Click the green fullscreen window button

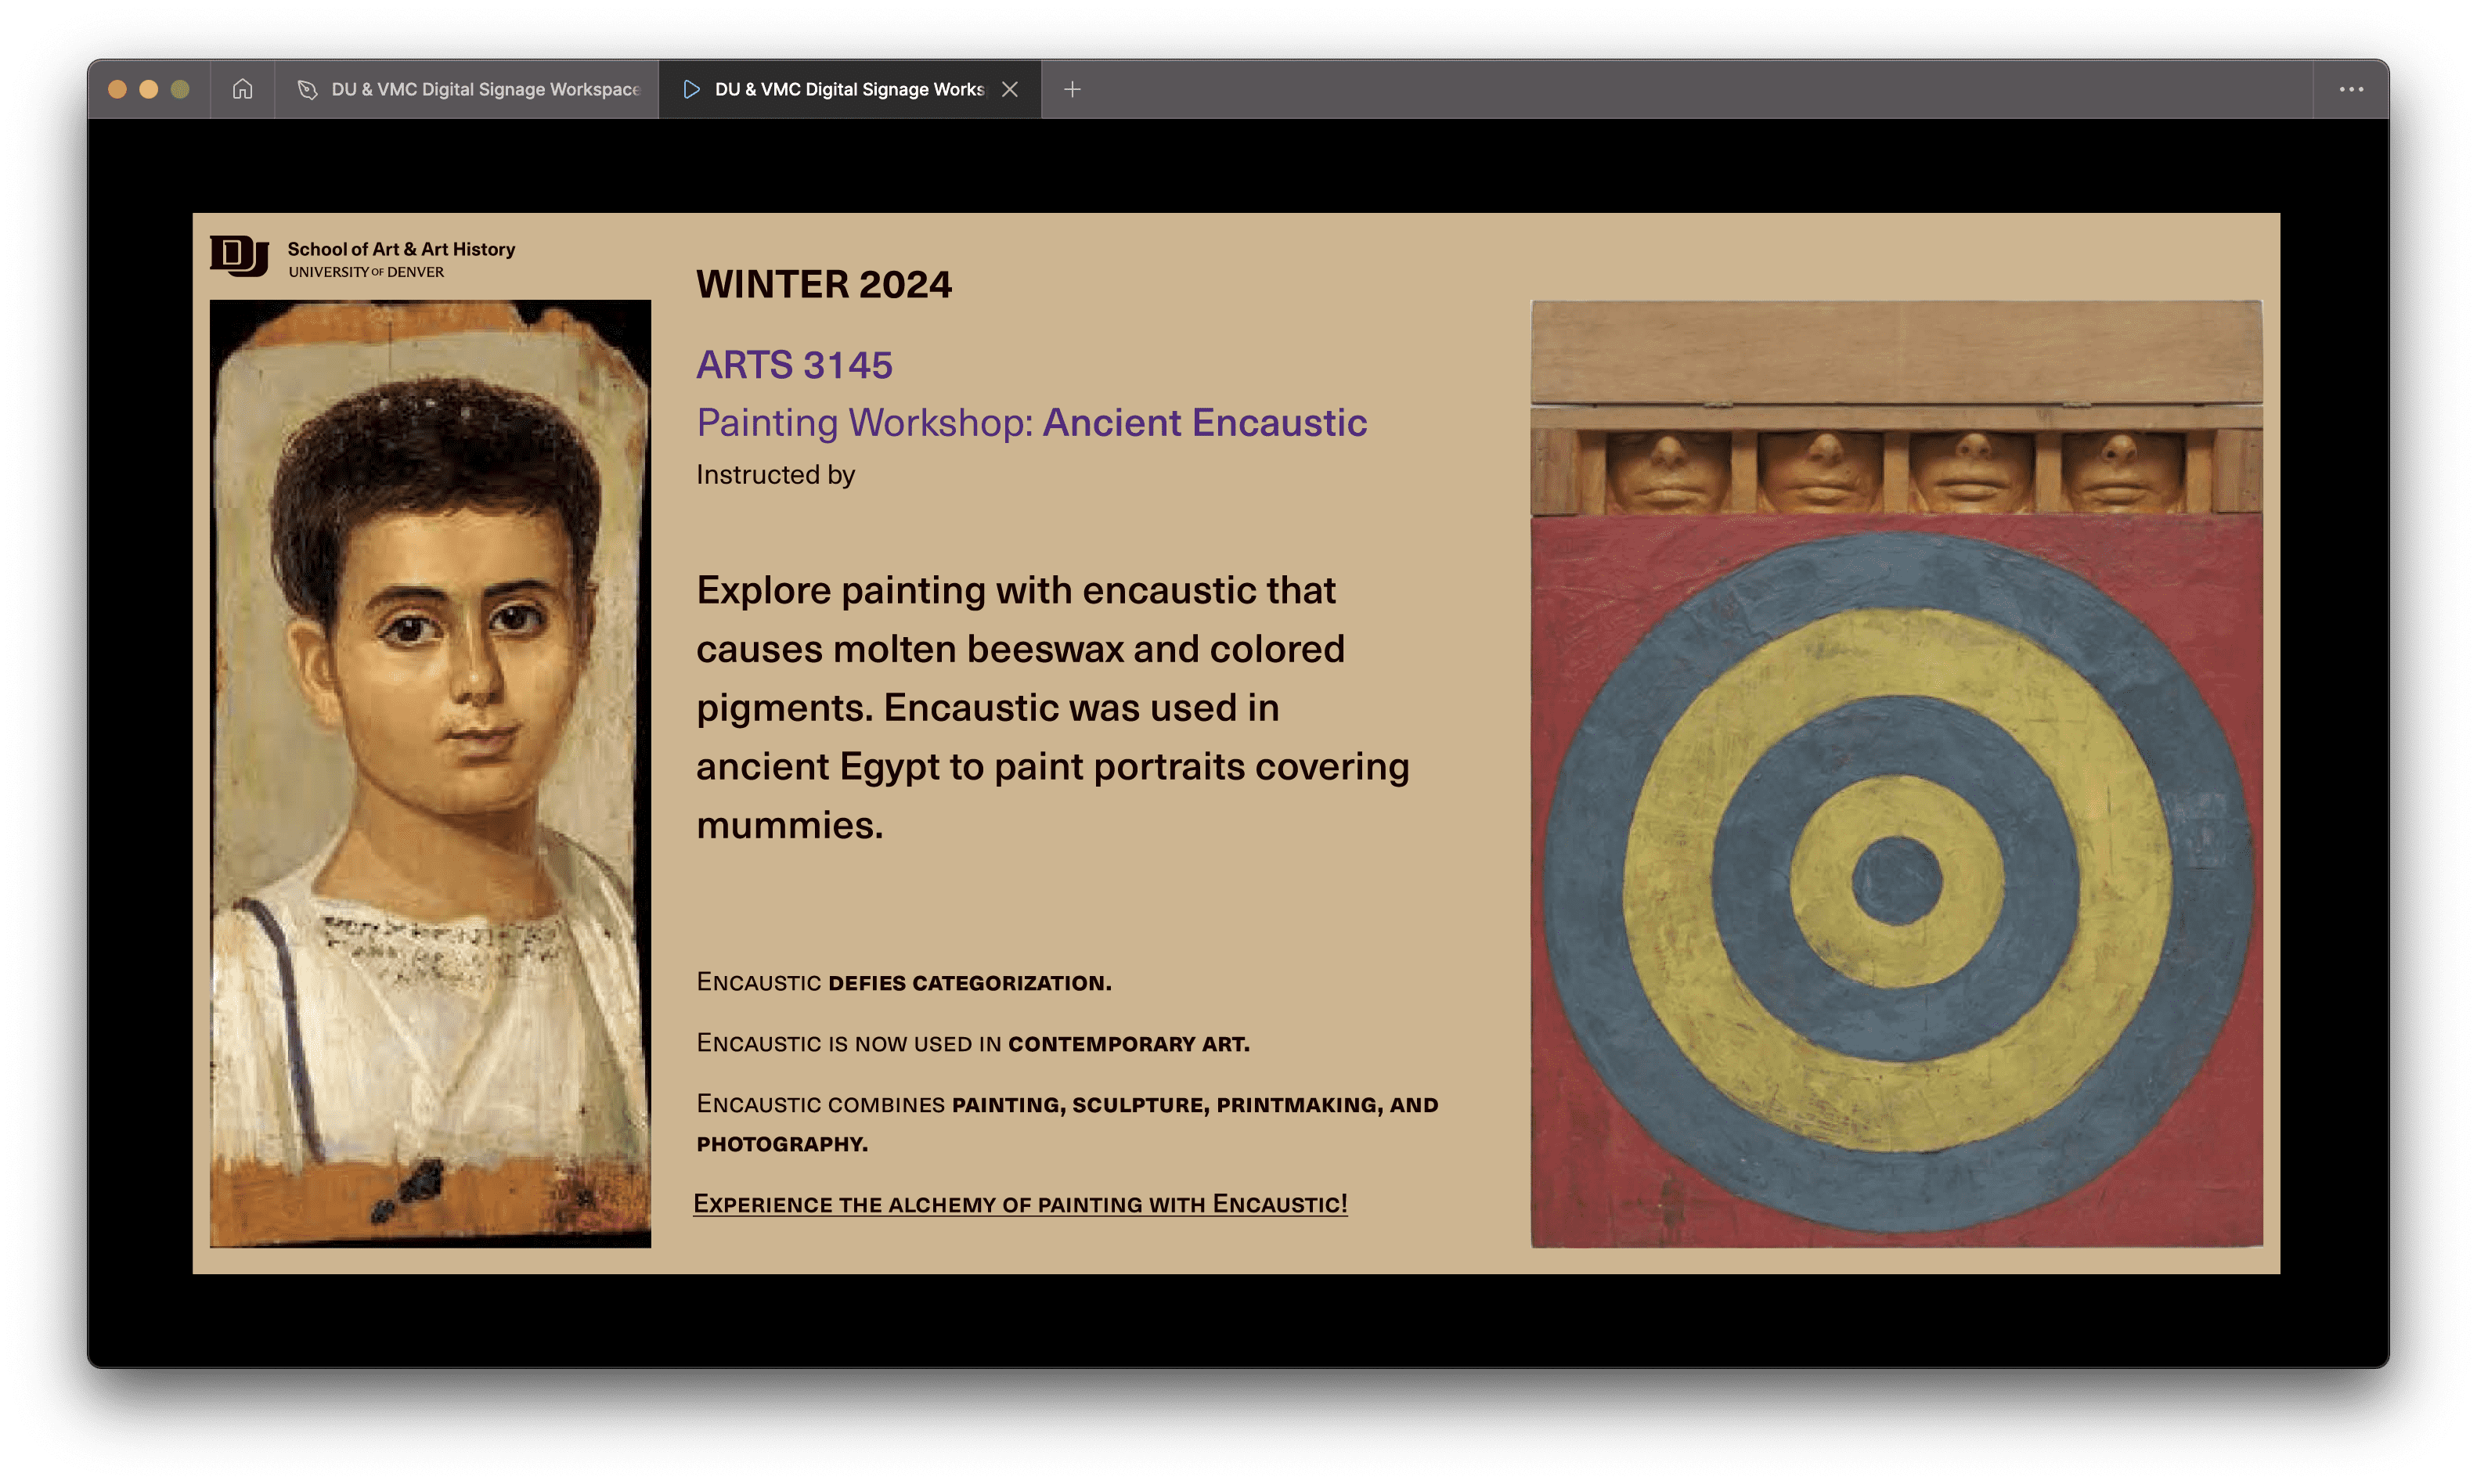tap(180, 89)
